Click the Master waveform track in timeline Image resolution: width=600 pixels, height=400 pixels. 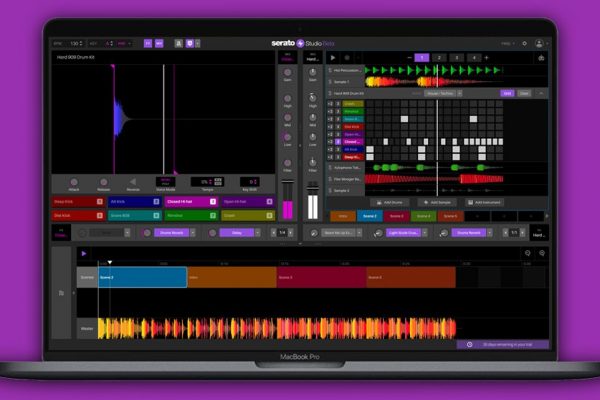pos(277,329)
